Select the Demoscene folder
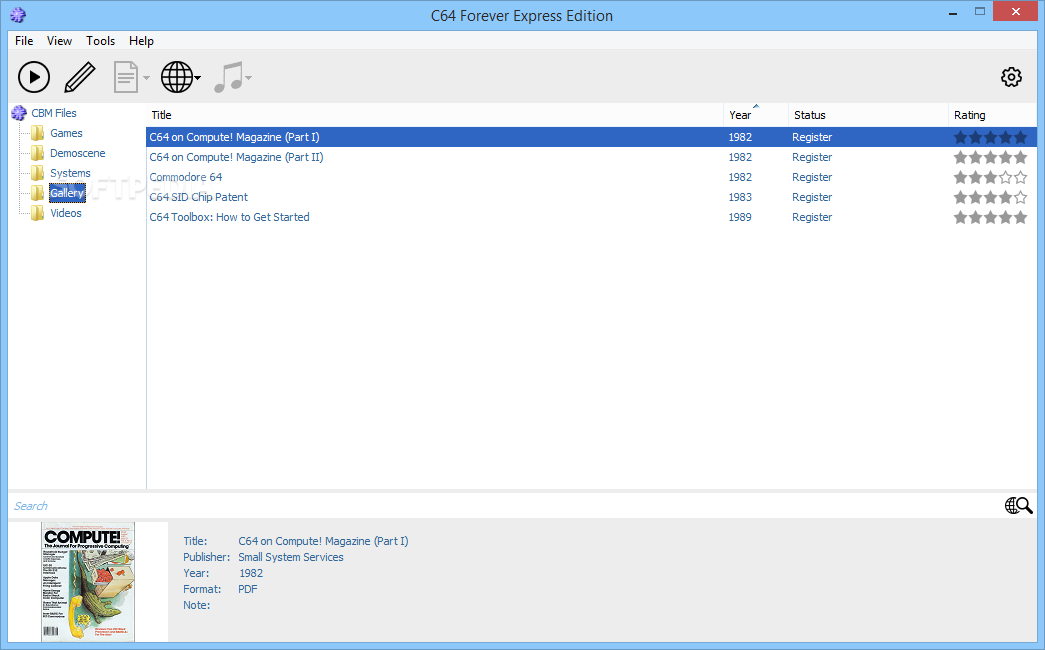 (x=78, y=153)
